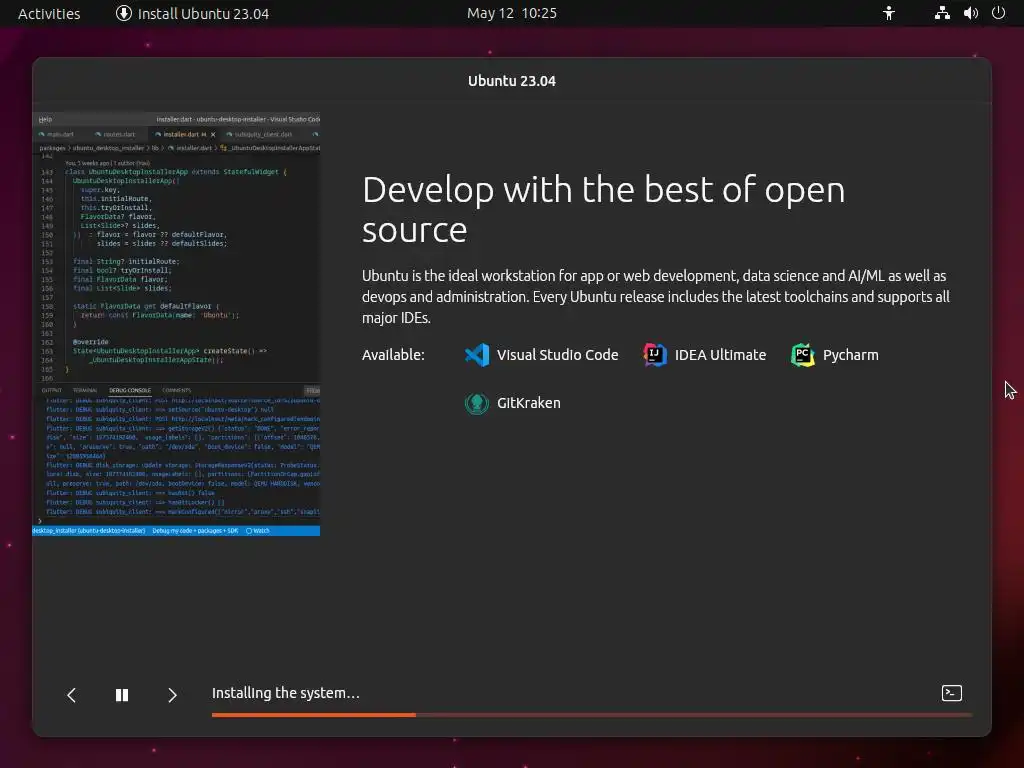Open the accessibility menu in top bar
Image resolution: width=1024 pixels, height=768 pixels.
click(889, 13)
